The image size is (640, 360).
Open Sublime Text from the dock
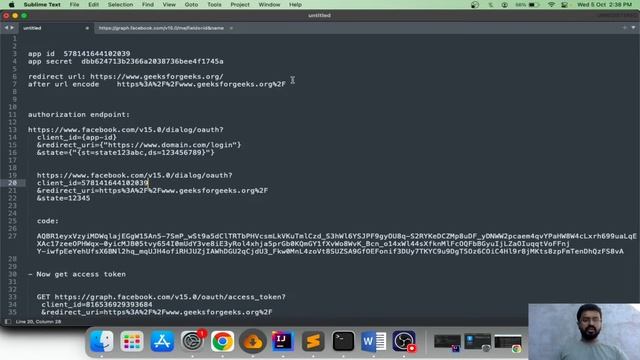tap(313, 341)
